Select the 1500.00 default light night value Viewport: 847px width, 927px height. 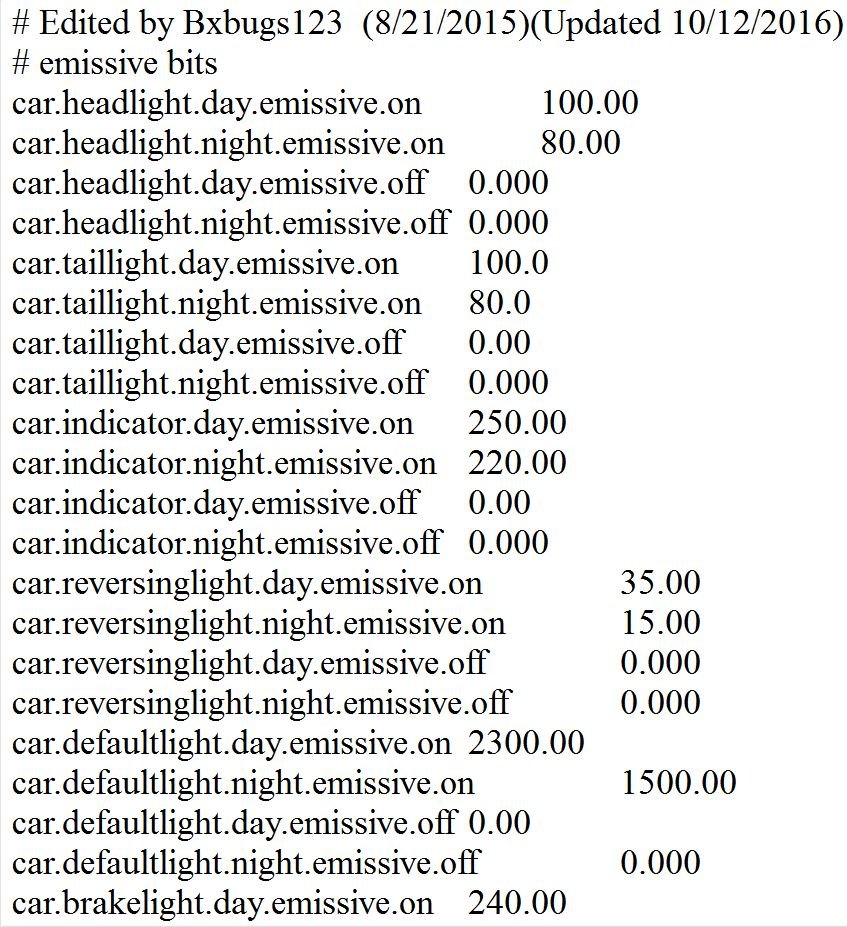tap(678, 784)
